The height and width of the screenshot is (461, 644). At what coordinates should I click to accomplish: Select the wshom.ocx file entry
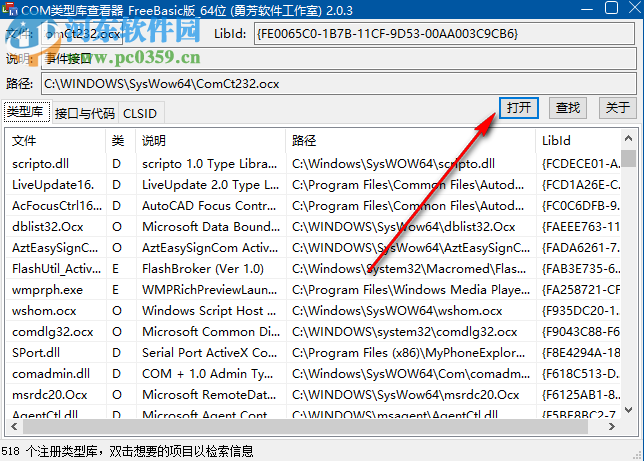[44, 311]
